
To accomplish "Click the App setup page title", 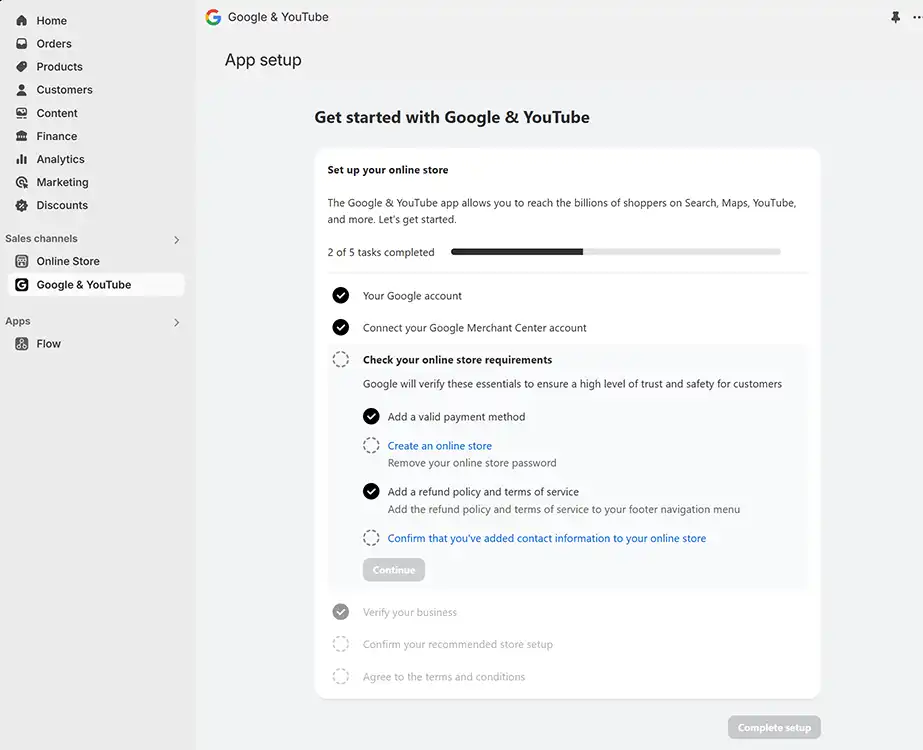I will (263, 60).
